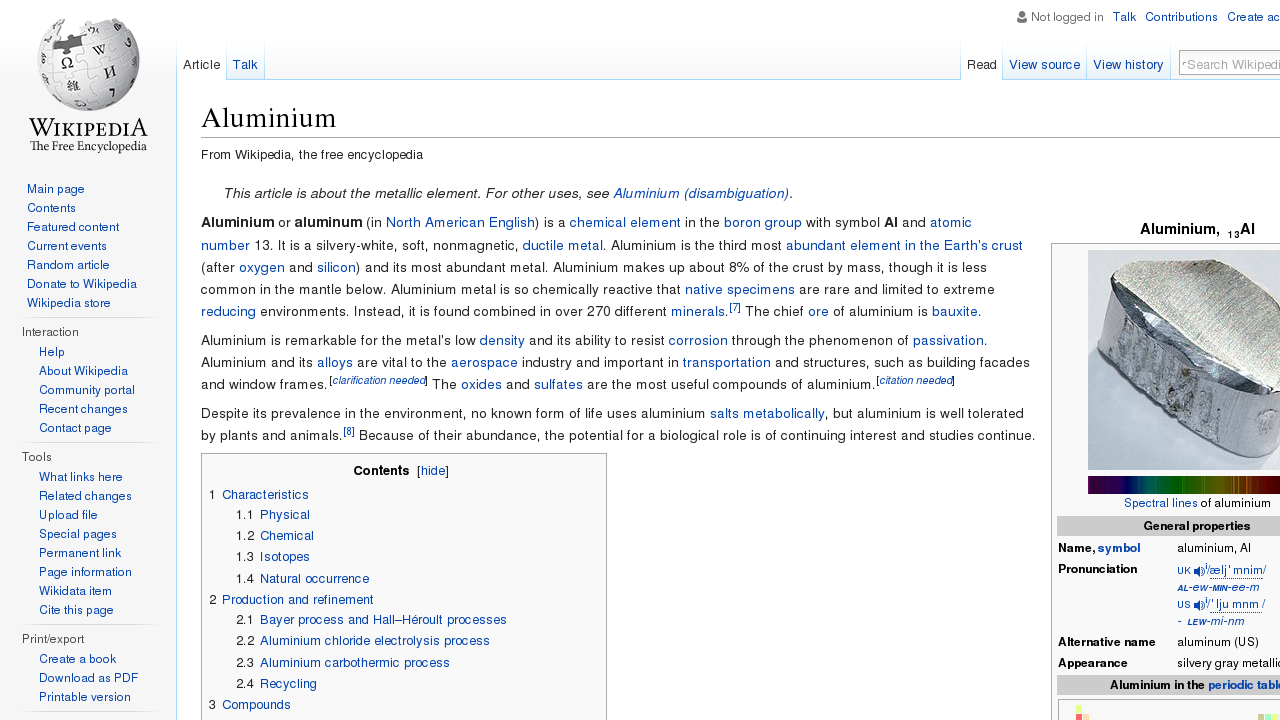Open Wikidata item link
The image size is (1280, 720).
pos(75,591)
